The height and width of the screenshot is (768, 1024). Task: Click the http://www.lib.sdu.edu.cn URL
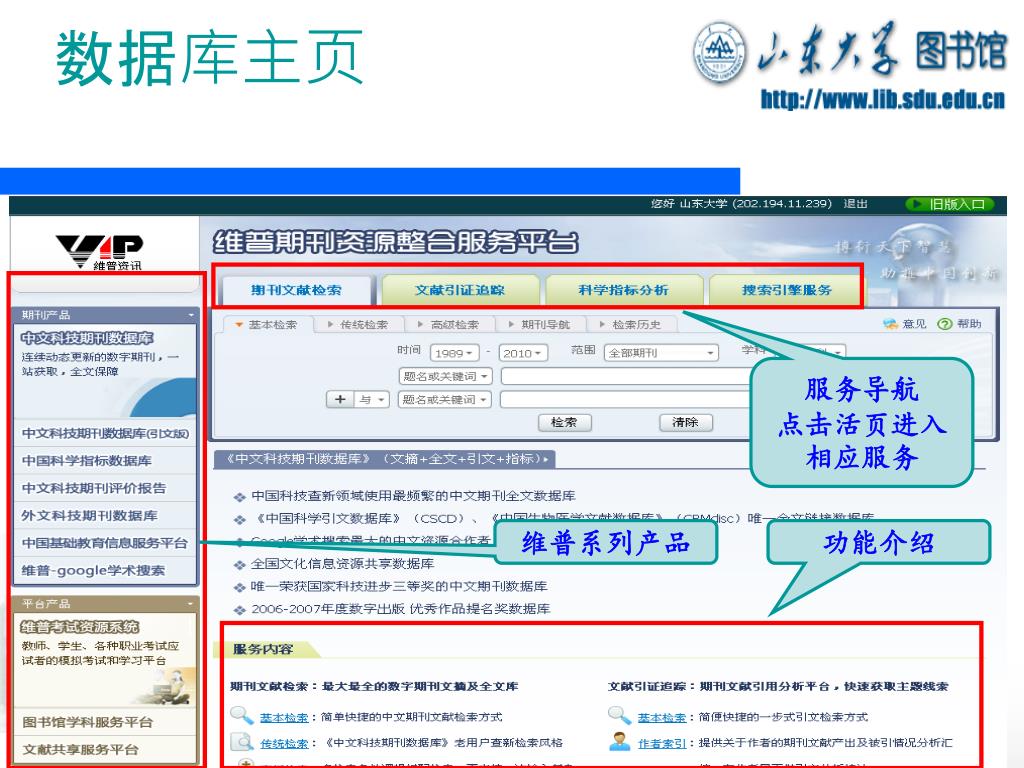pos(882,99)
